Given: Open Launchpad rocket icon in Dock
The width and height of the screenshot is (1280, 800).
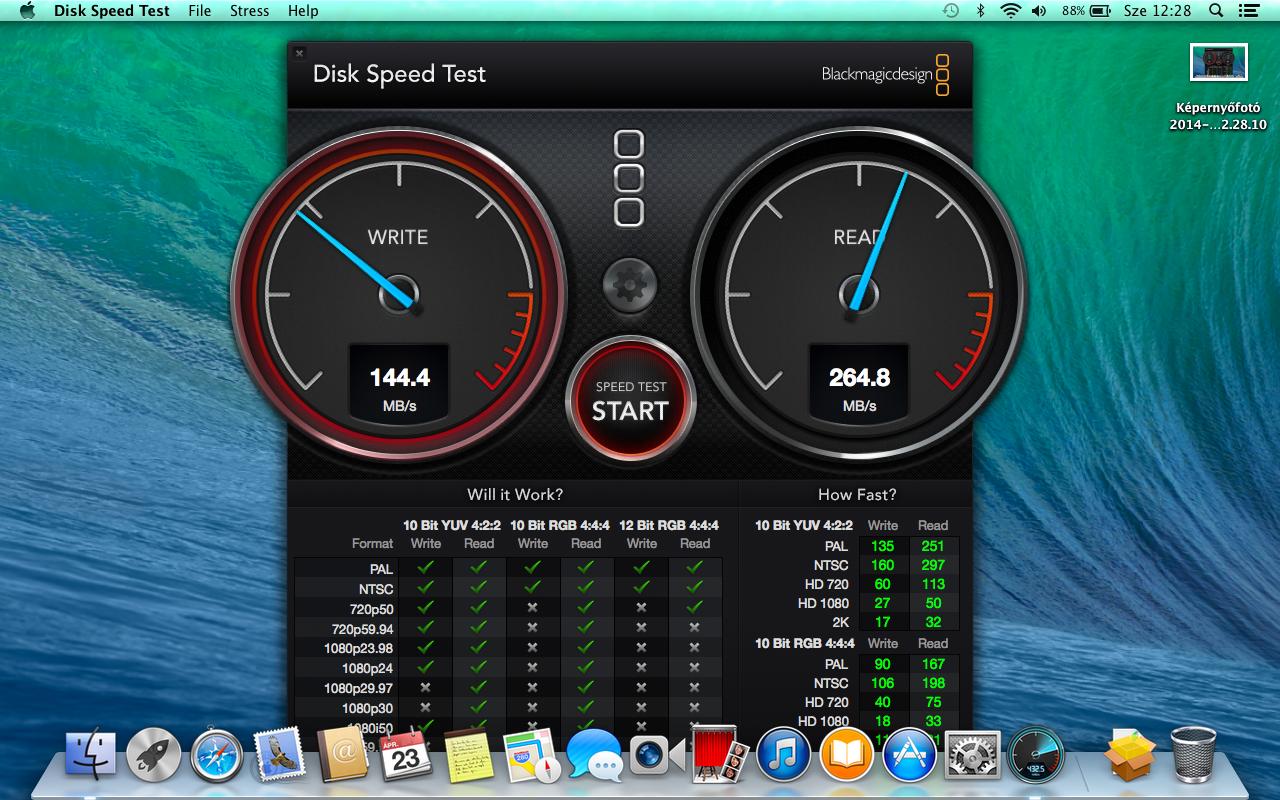Looking at the screenshot, I should (154, 755).
